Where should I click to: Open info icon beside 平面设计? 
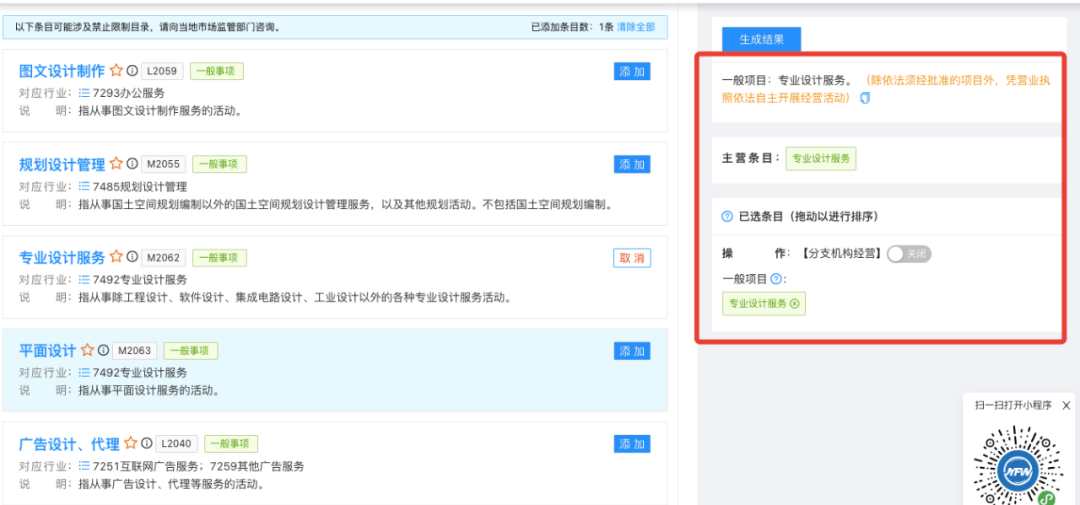pos(103,350)
